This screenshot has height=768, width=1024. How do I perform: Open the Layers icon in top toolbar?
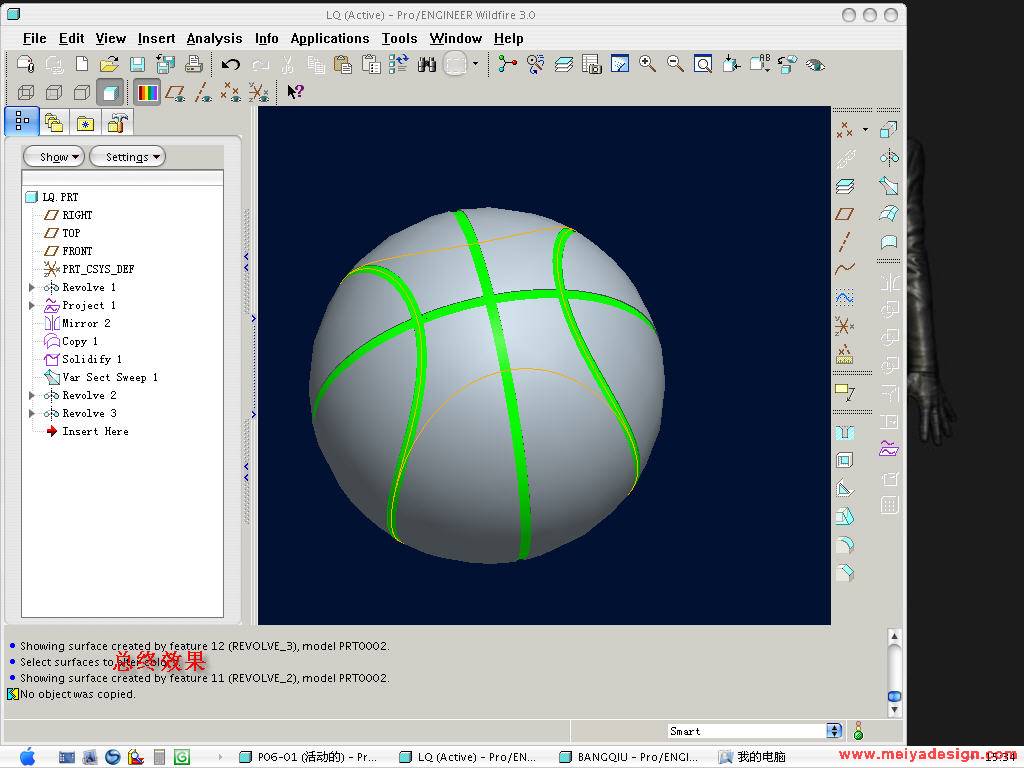click(x=564, y=64)
